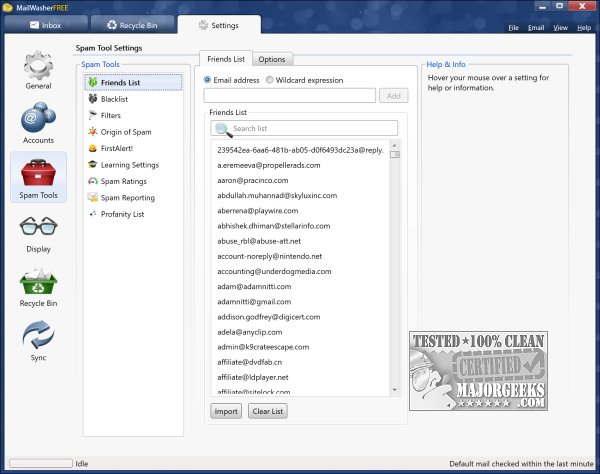This screenshot has width=600, height=474.
Task: Open Profanity List item
Action: (x=133, y=214)
